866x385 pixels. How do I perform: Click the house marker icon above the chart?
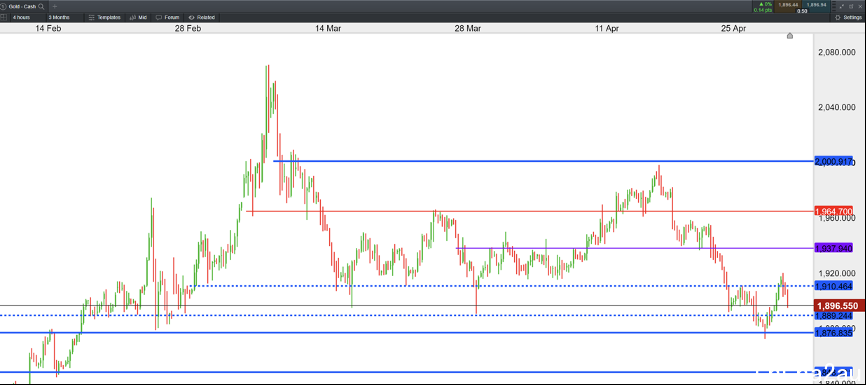(790, 36)
